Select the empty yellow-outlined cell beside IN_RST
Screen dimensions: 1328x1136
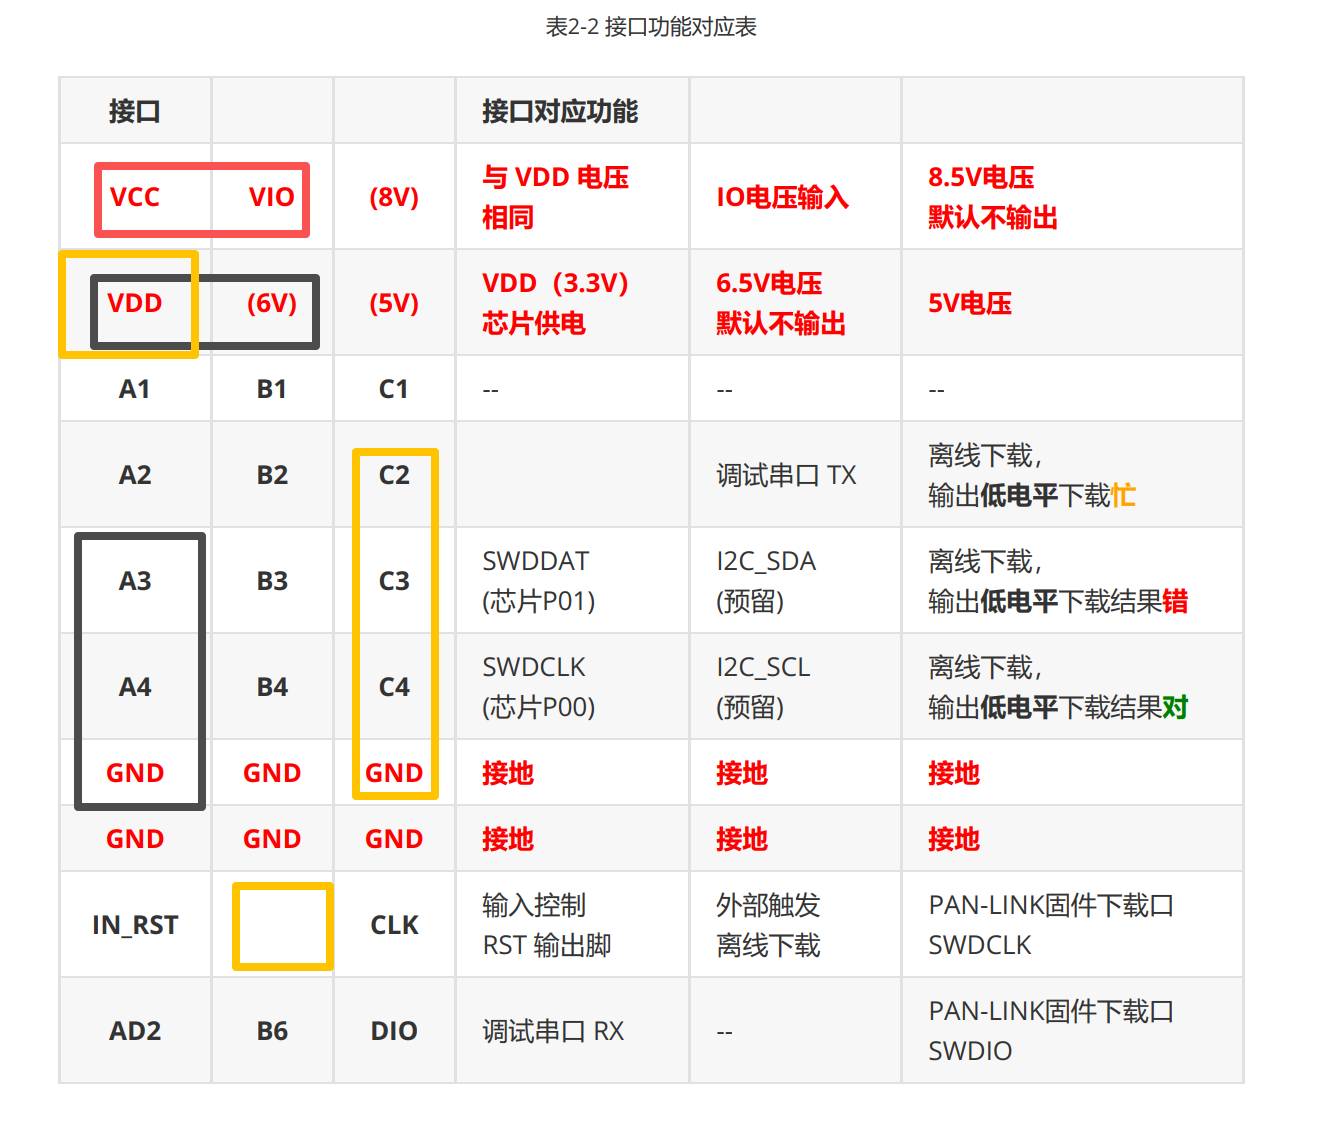(x=282, y=926)
